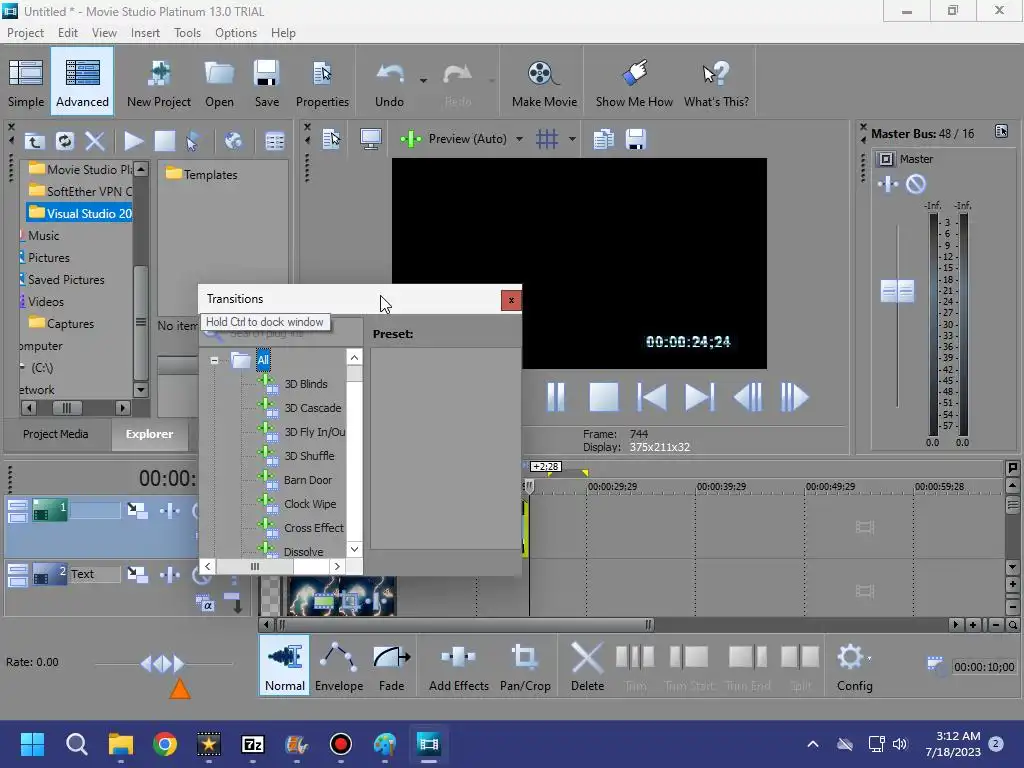The image size is (1024, 768).
Task: Save preview snapshot to file
Action: pos(635,138)
